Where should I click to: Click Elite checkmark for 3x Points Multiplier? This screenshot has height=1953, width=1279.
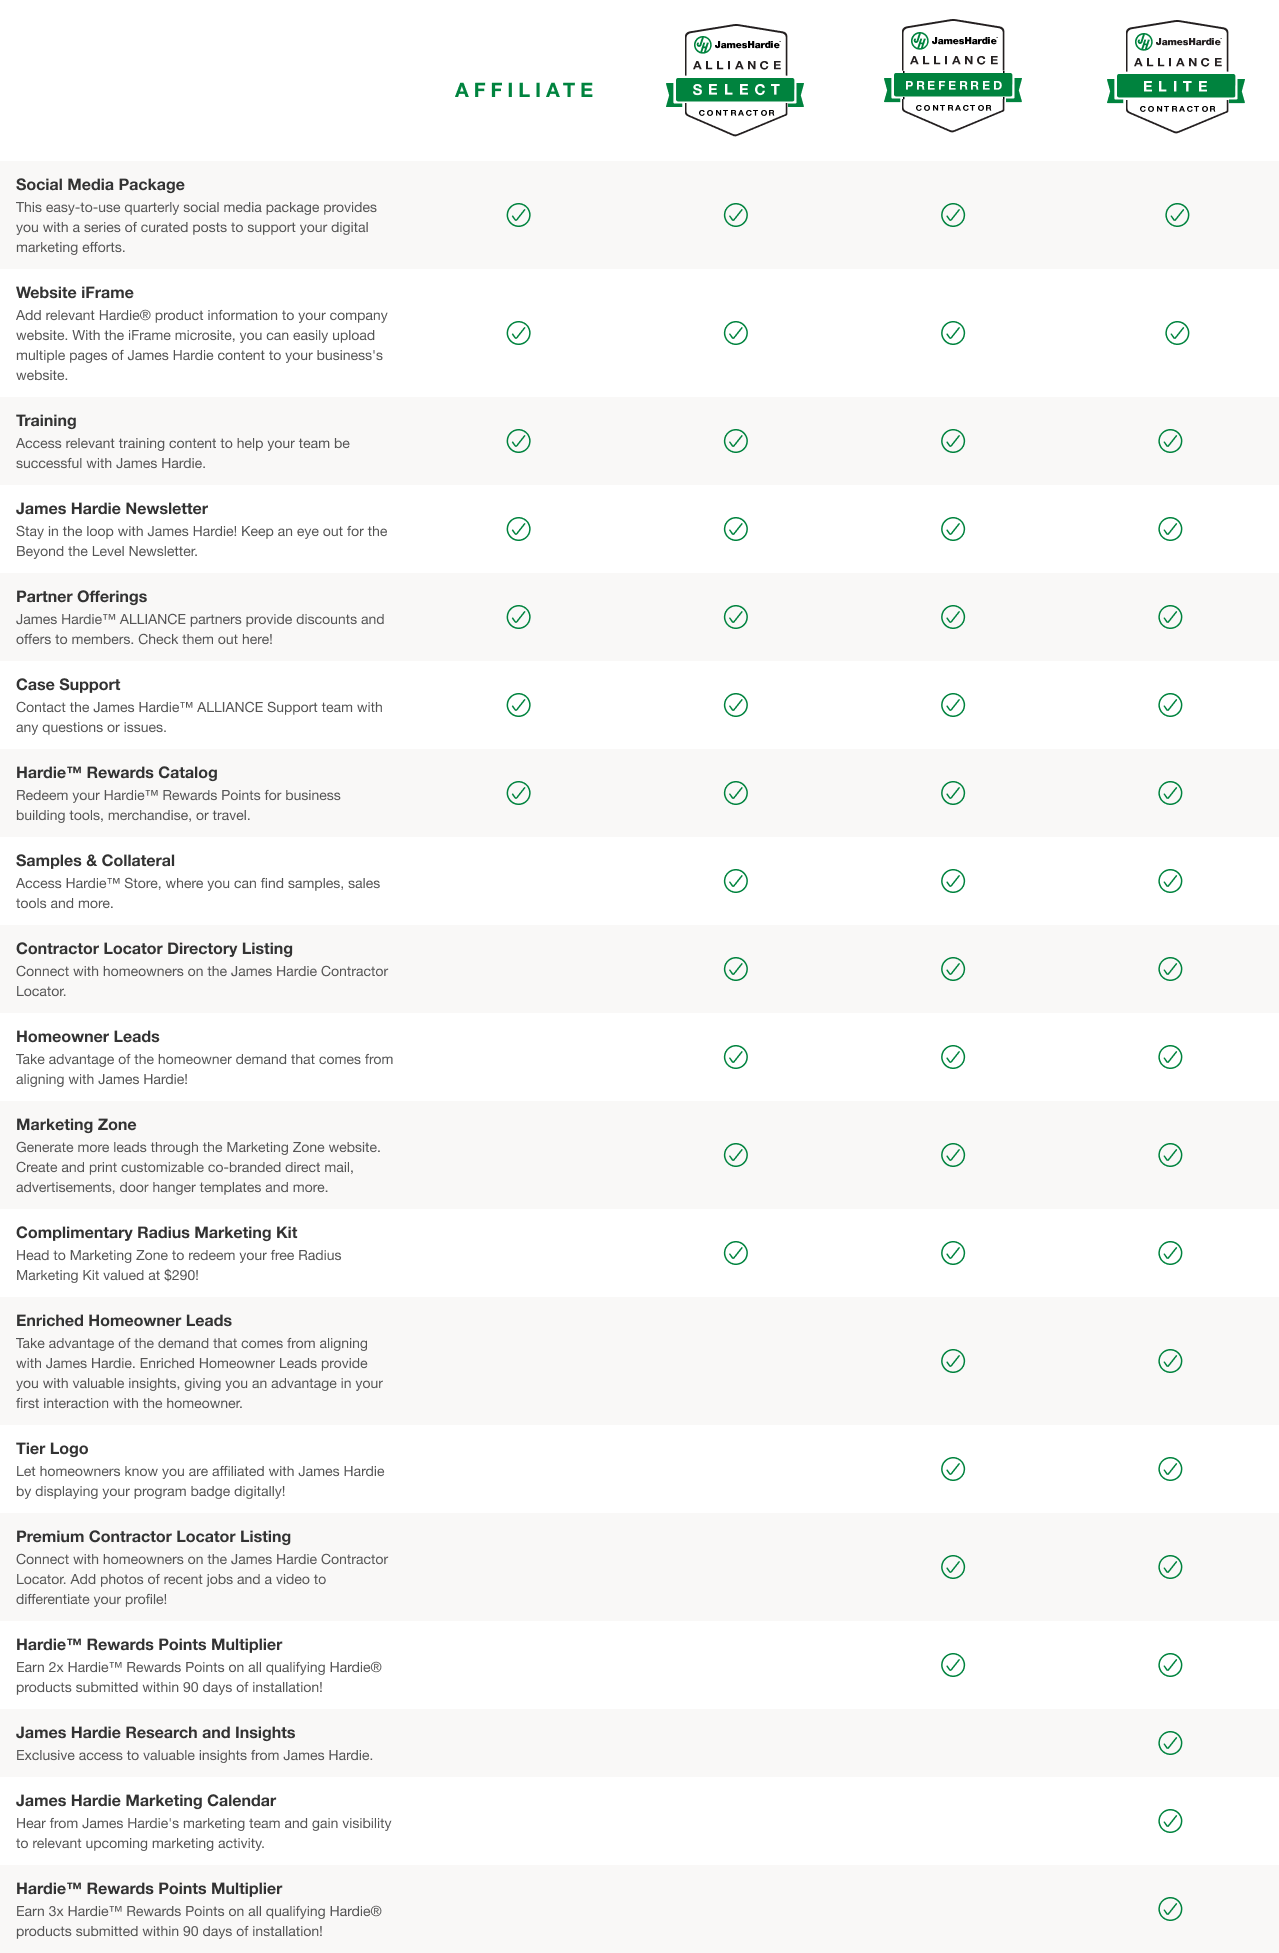pyautogui.click(x=1170, y=1909)
